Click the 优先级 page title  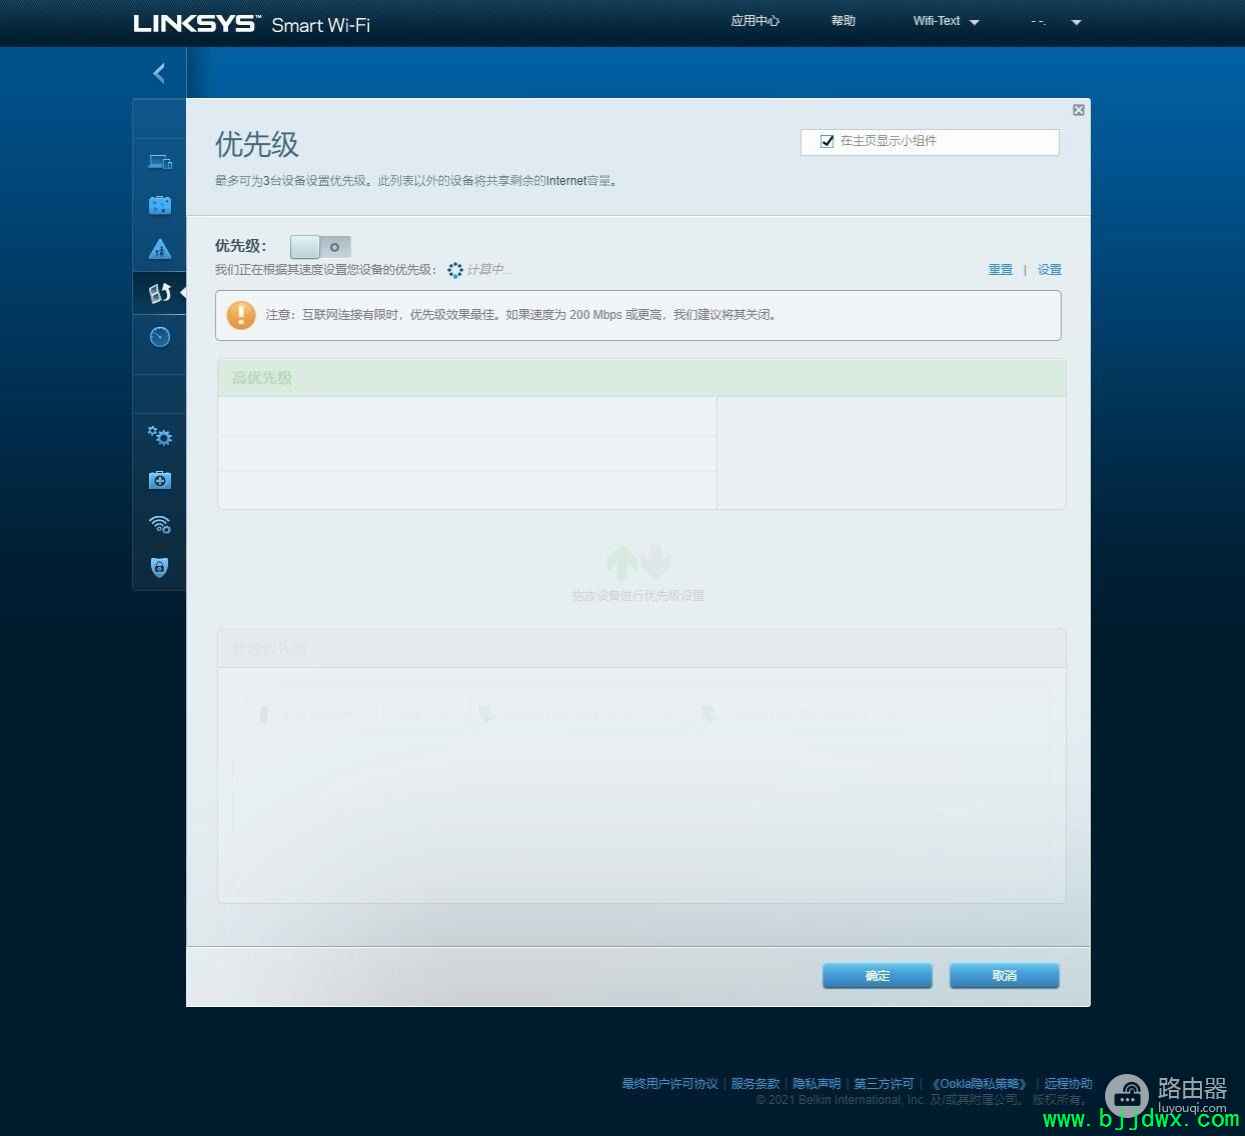257,144
